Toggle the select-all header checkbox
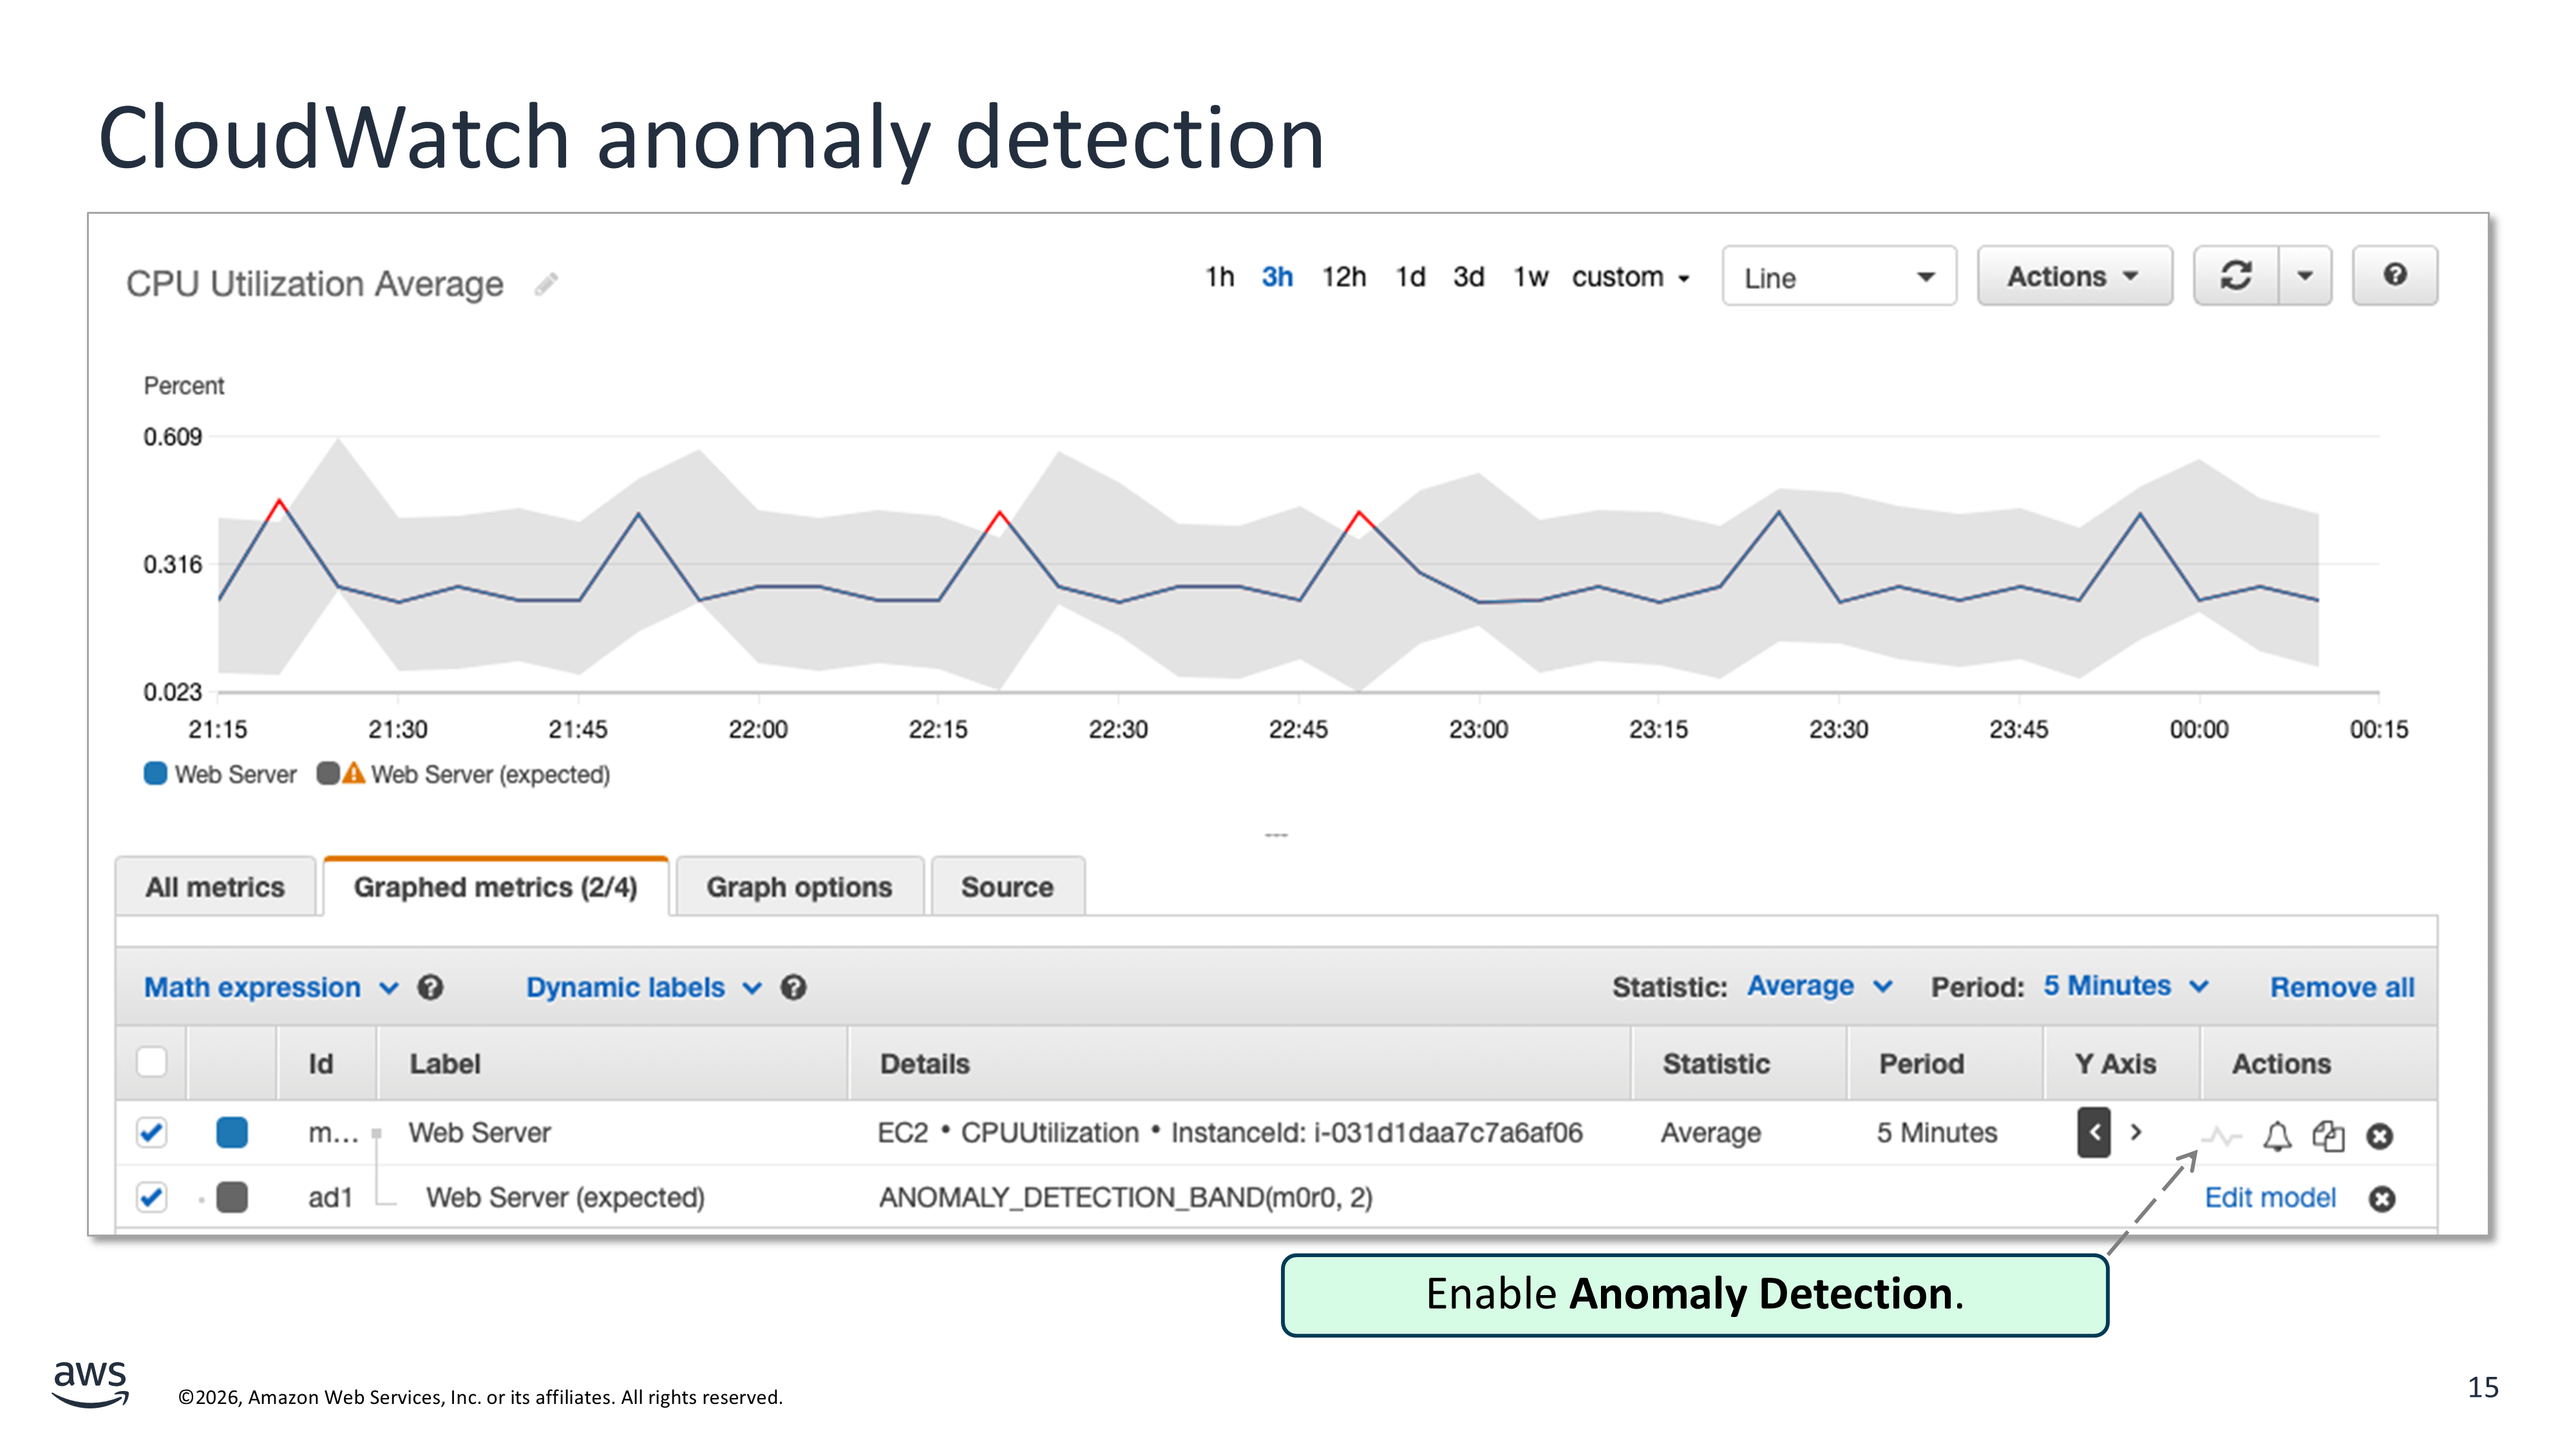 pos(152,1062)
